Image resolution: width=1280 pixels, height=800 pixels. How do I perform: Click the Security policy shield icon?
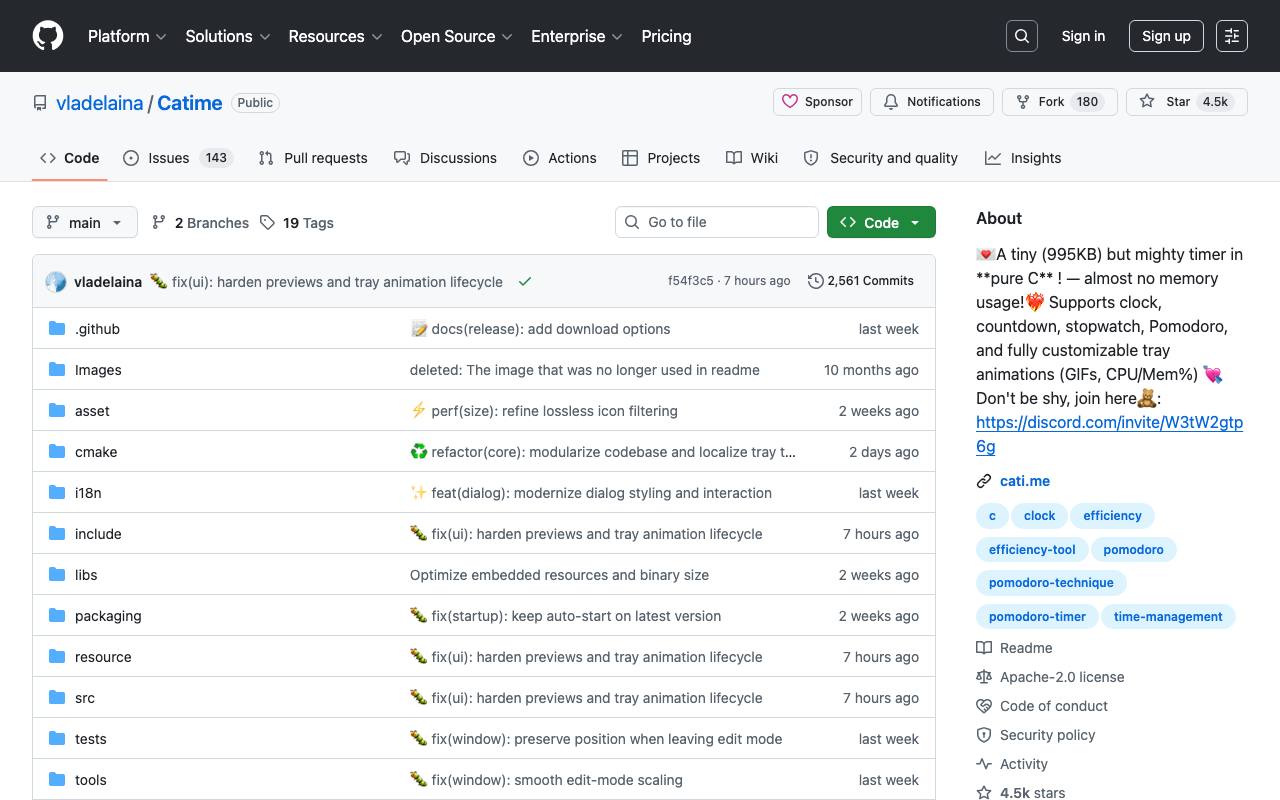(984, 735)
